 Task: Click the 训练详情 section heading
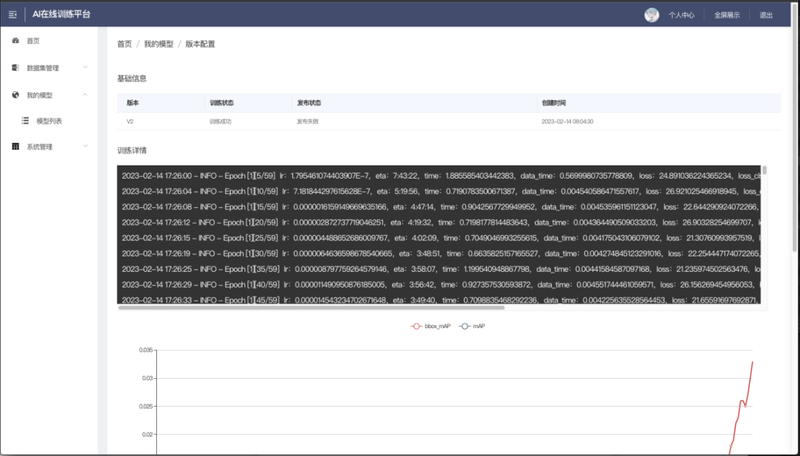pos(132,150)
